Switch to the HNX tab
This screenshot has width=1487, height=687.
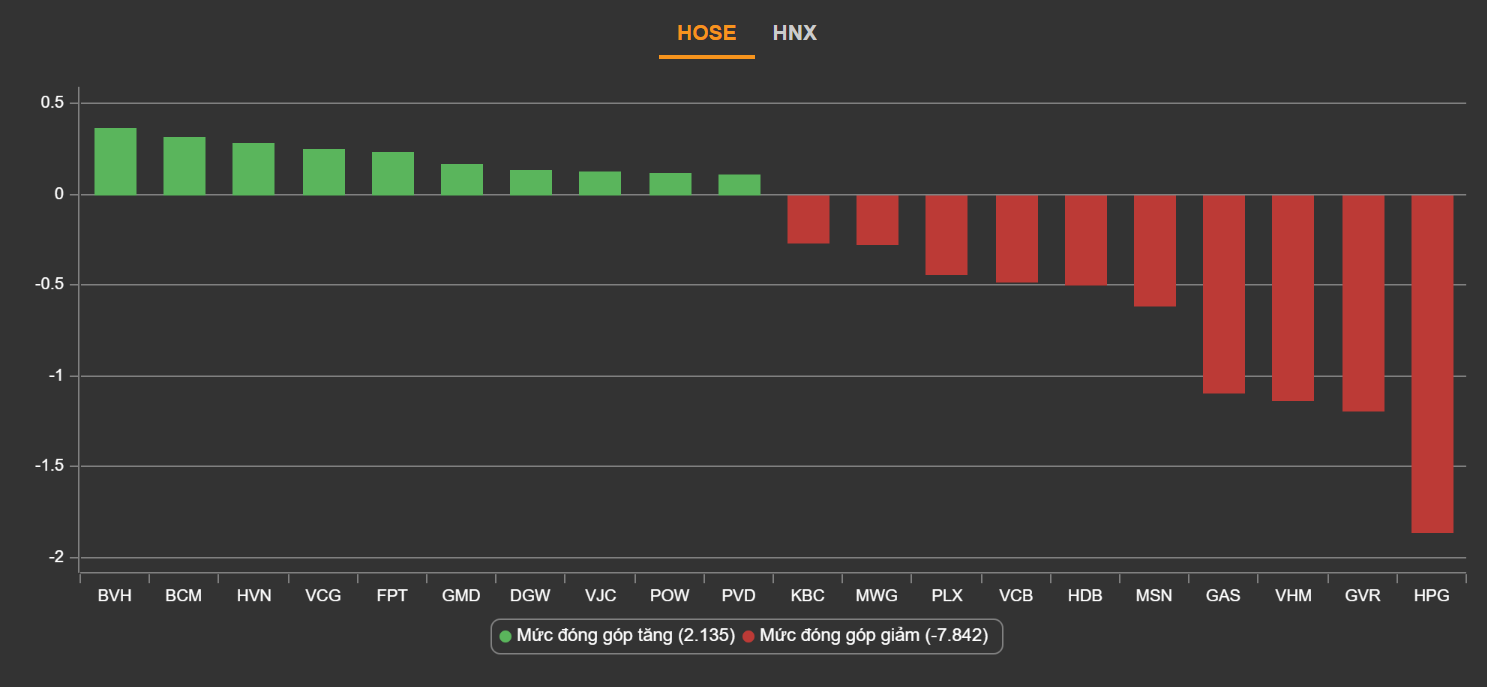[x=794, y=33]
